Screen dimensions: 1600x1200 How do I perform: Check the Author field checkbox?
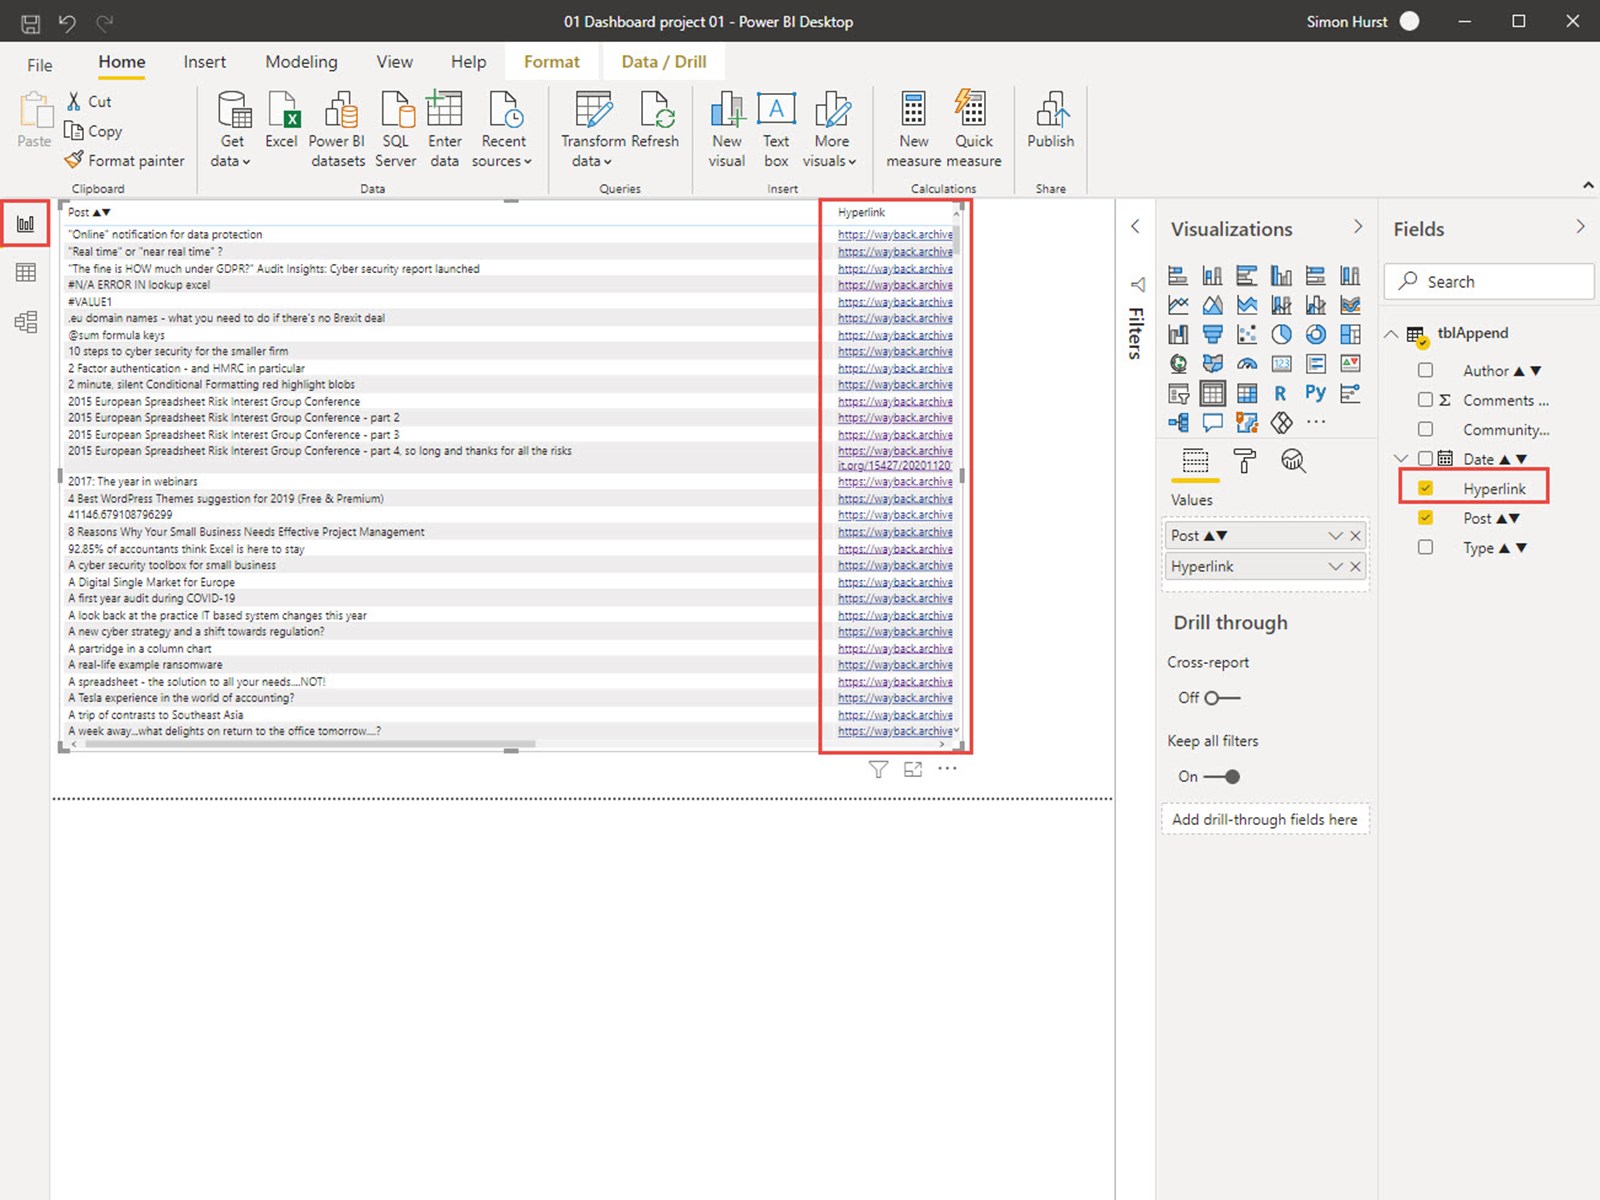(x=1425, y=370)
